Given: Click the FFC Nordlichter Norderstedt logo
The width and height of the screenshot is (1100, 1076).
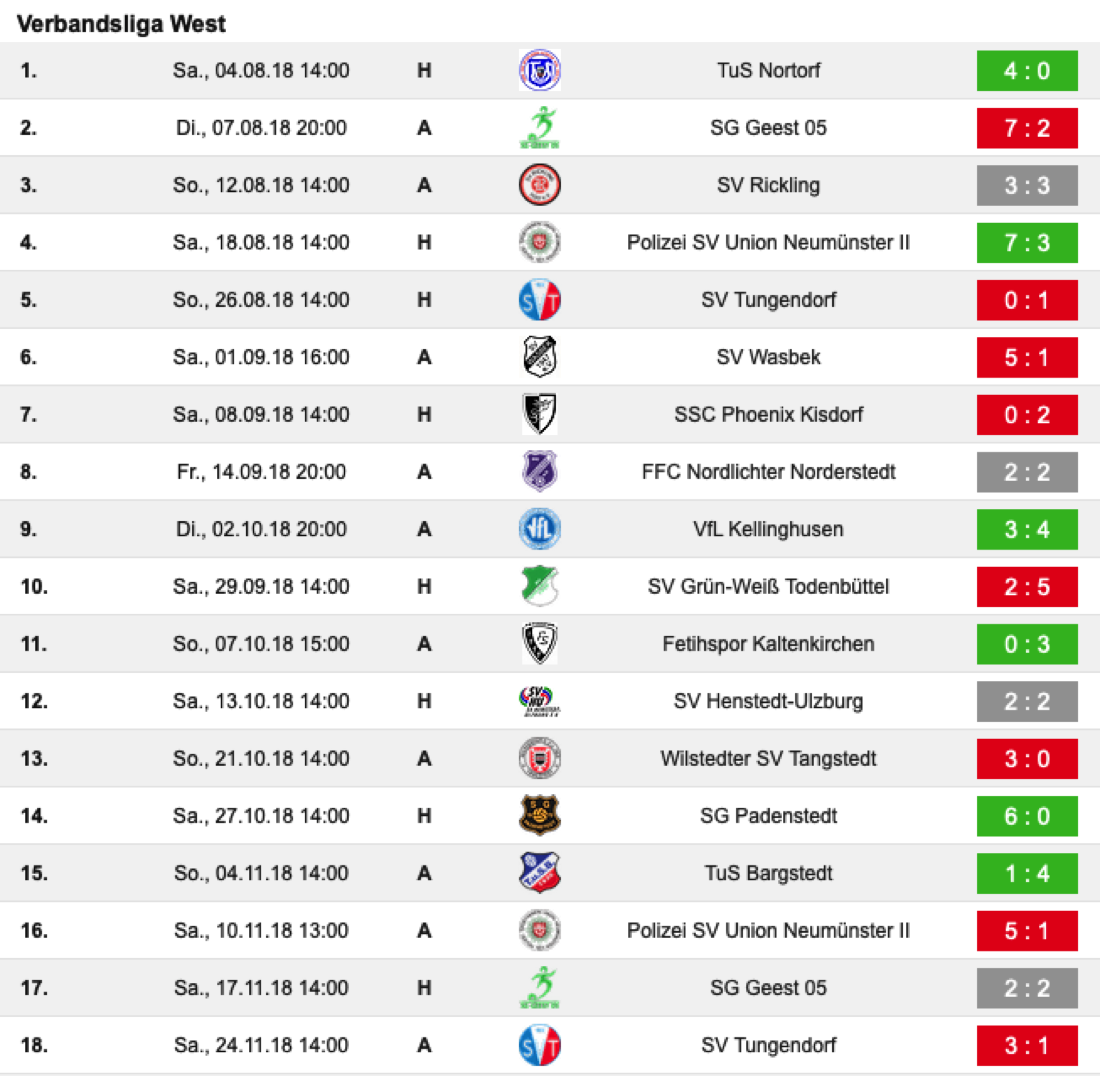Looking at the screenshot, I should [540, 472].
